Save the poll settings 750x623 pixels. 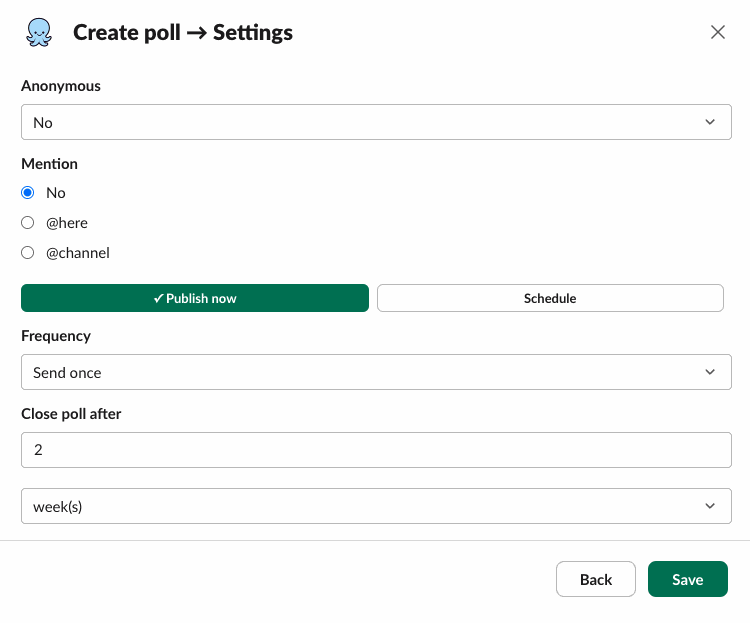[688, 579]
